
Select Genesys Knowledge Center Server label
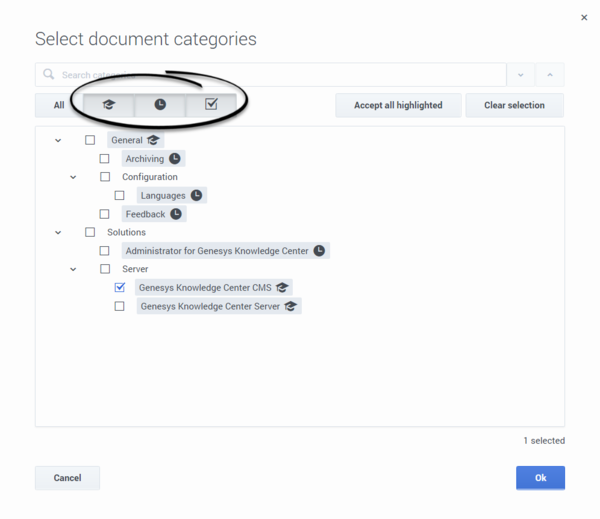(x=210, y=306)
